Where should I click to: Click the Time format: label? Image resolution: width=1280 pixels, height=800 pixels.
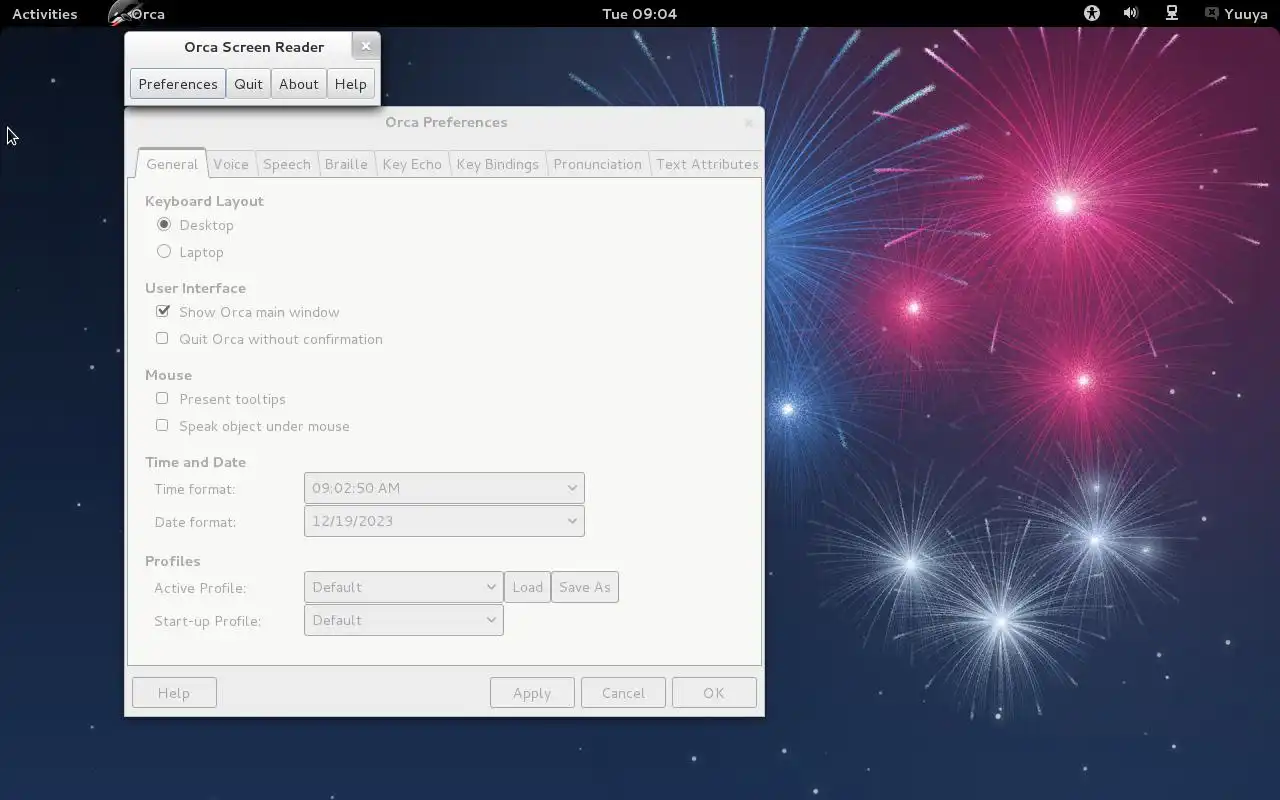coord(195,489)
